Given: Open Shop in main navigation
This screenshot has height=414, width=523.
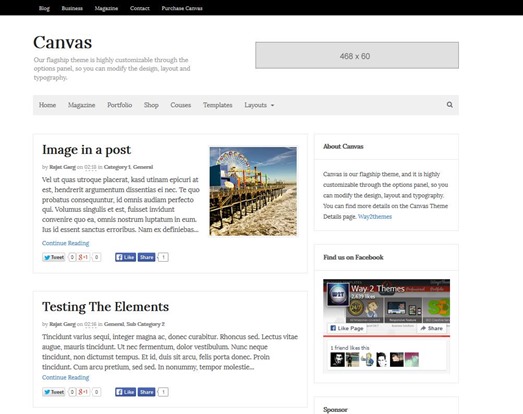Looking at the screenshot, I should (x=151, y=105).
